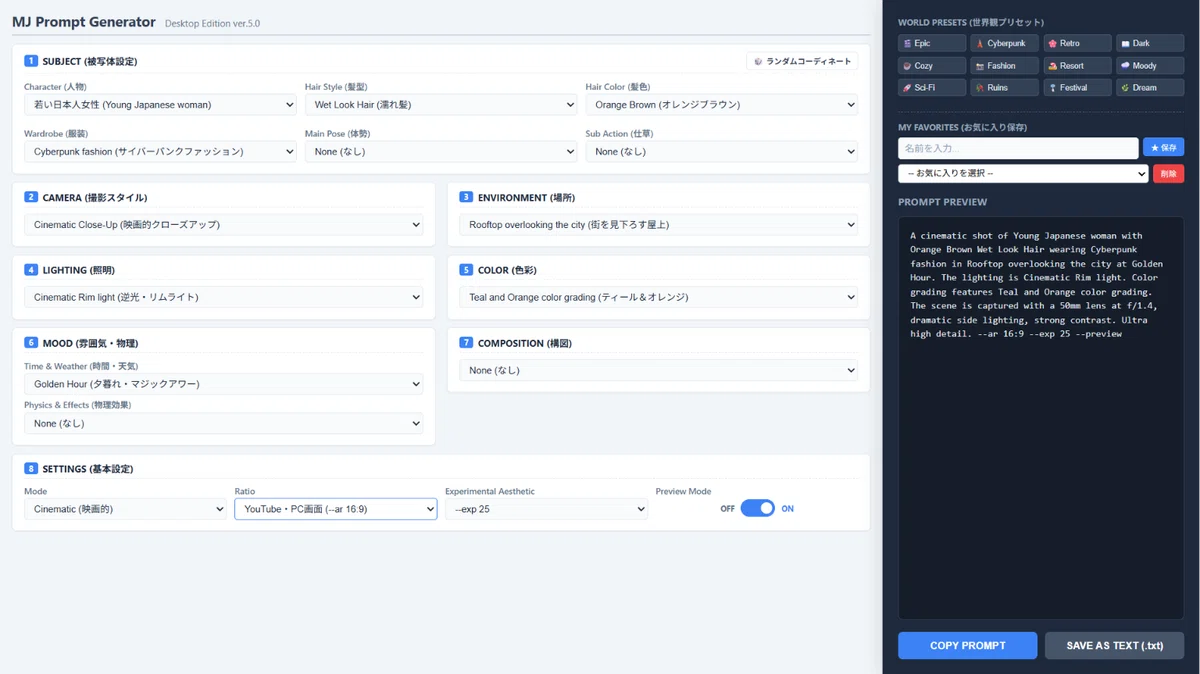Apply the Retro world preset
The width and height of the screenshot is (1200, 674).
click(x=1077, y=43)
